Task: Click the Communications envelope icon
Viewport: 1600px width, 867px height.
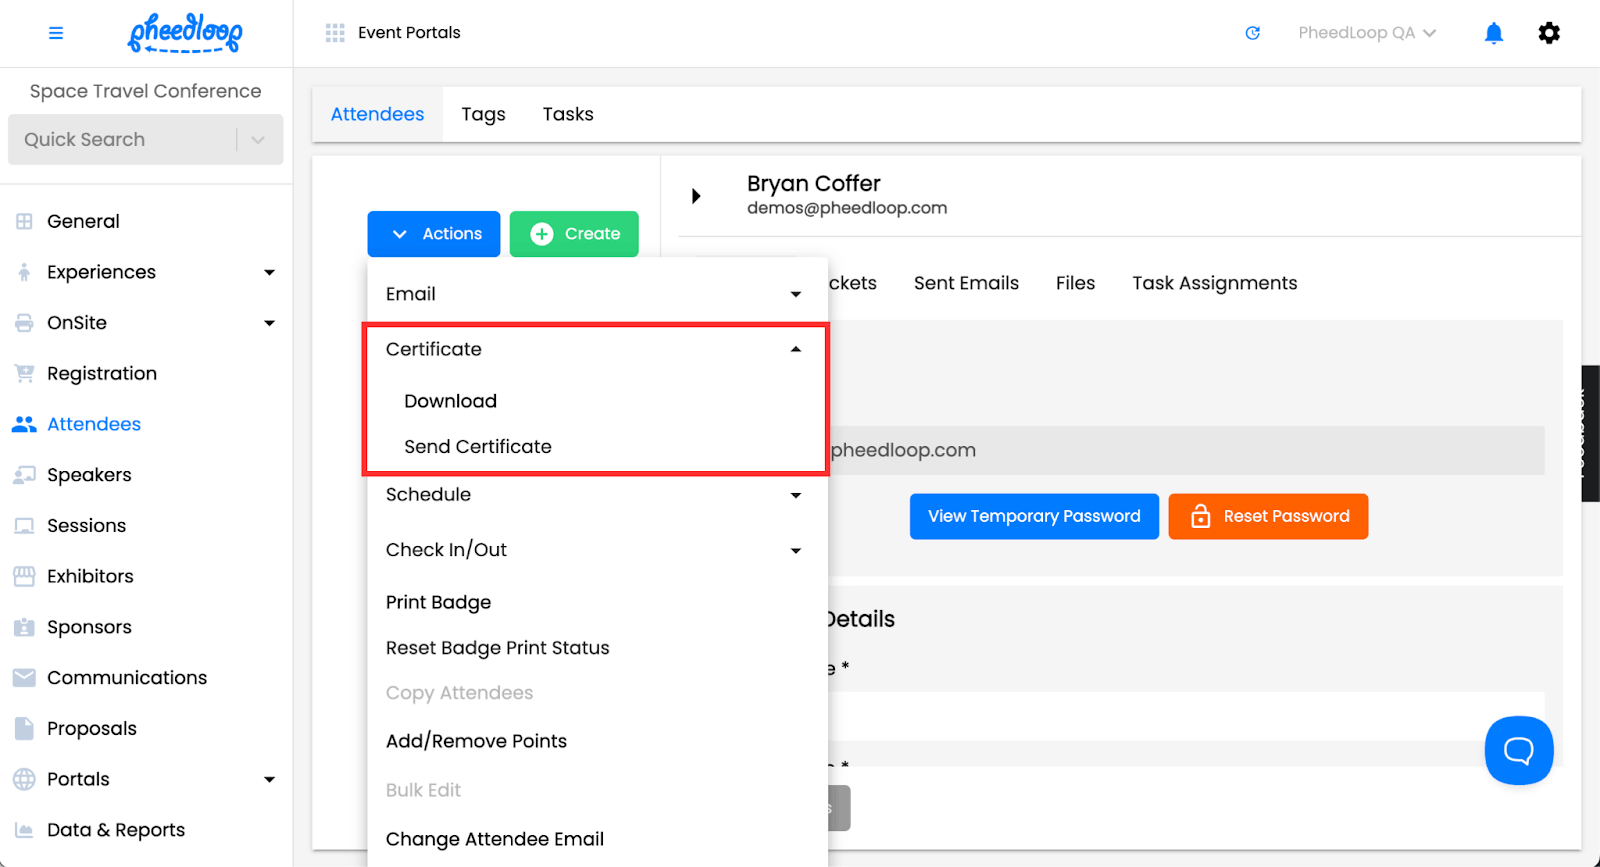Action: 24,678
